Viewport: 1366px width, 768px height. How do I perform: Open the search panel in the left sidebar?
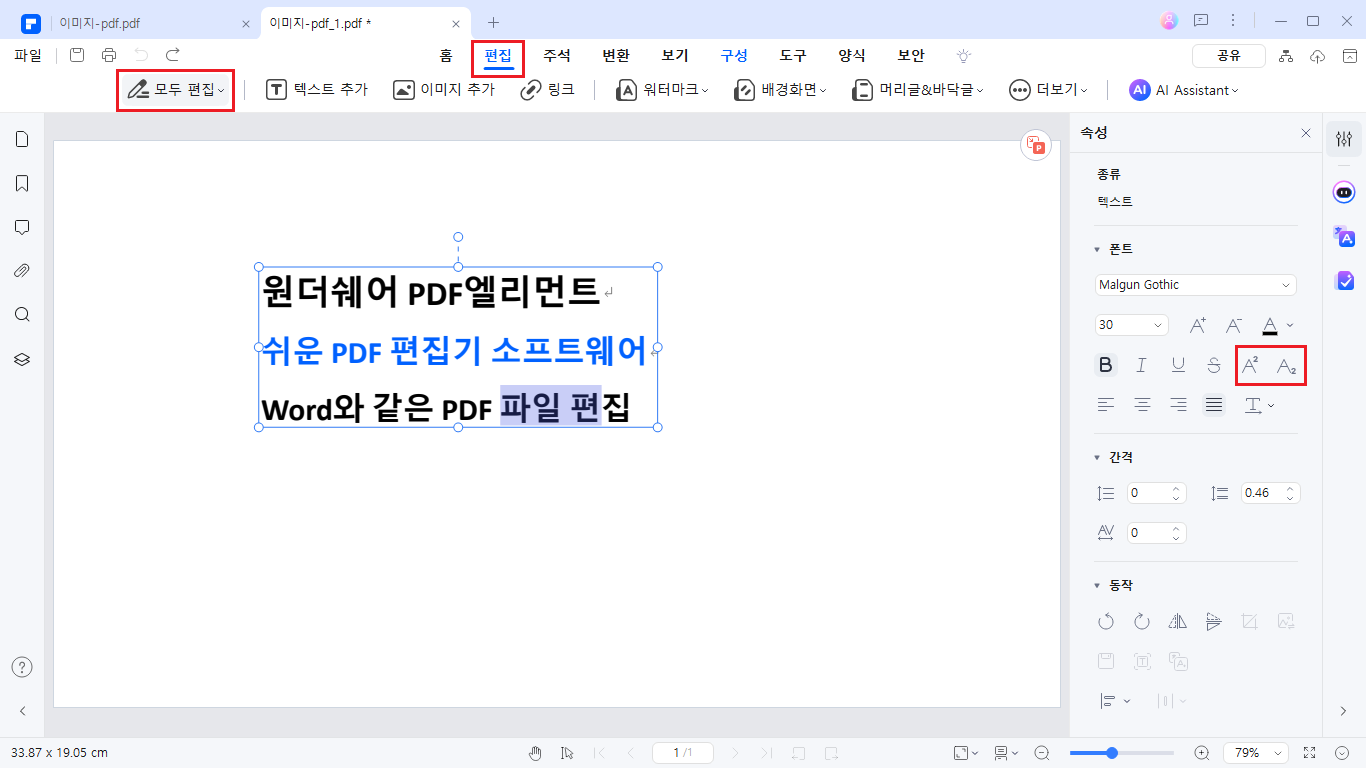click(x=22, y=315)
